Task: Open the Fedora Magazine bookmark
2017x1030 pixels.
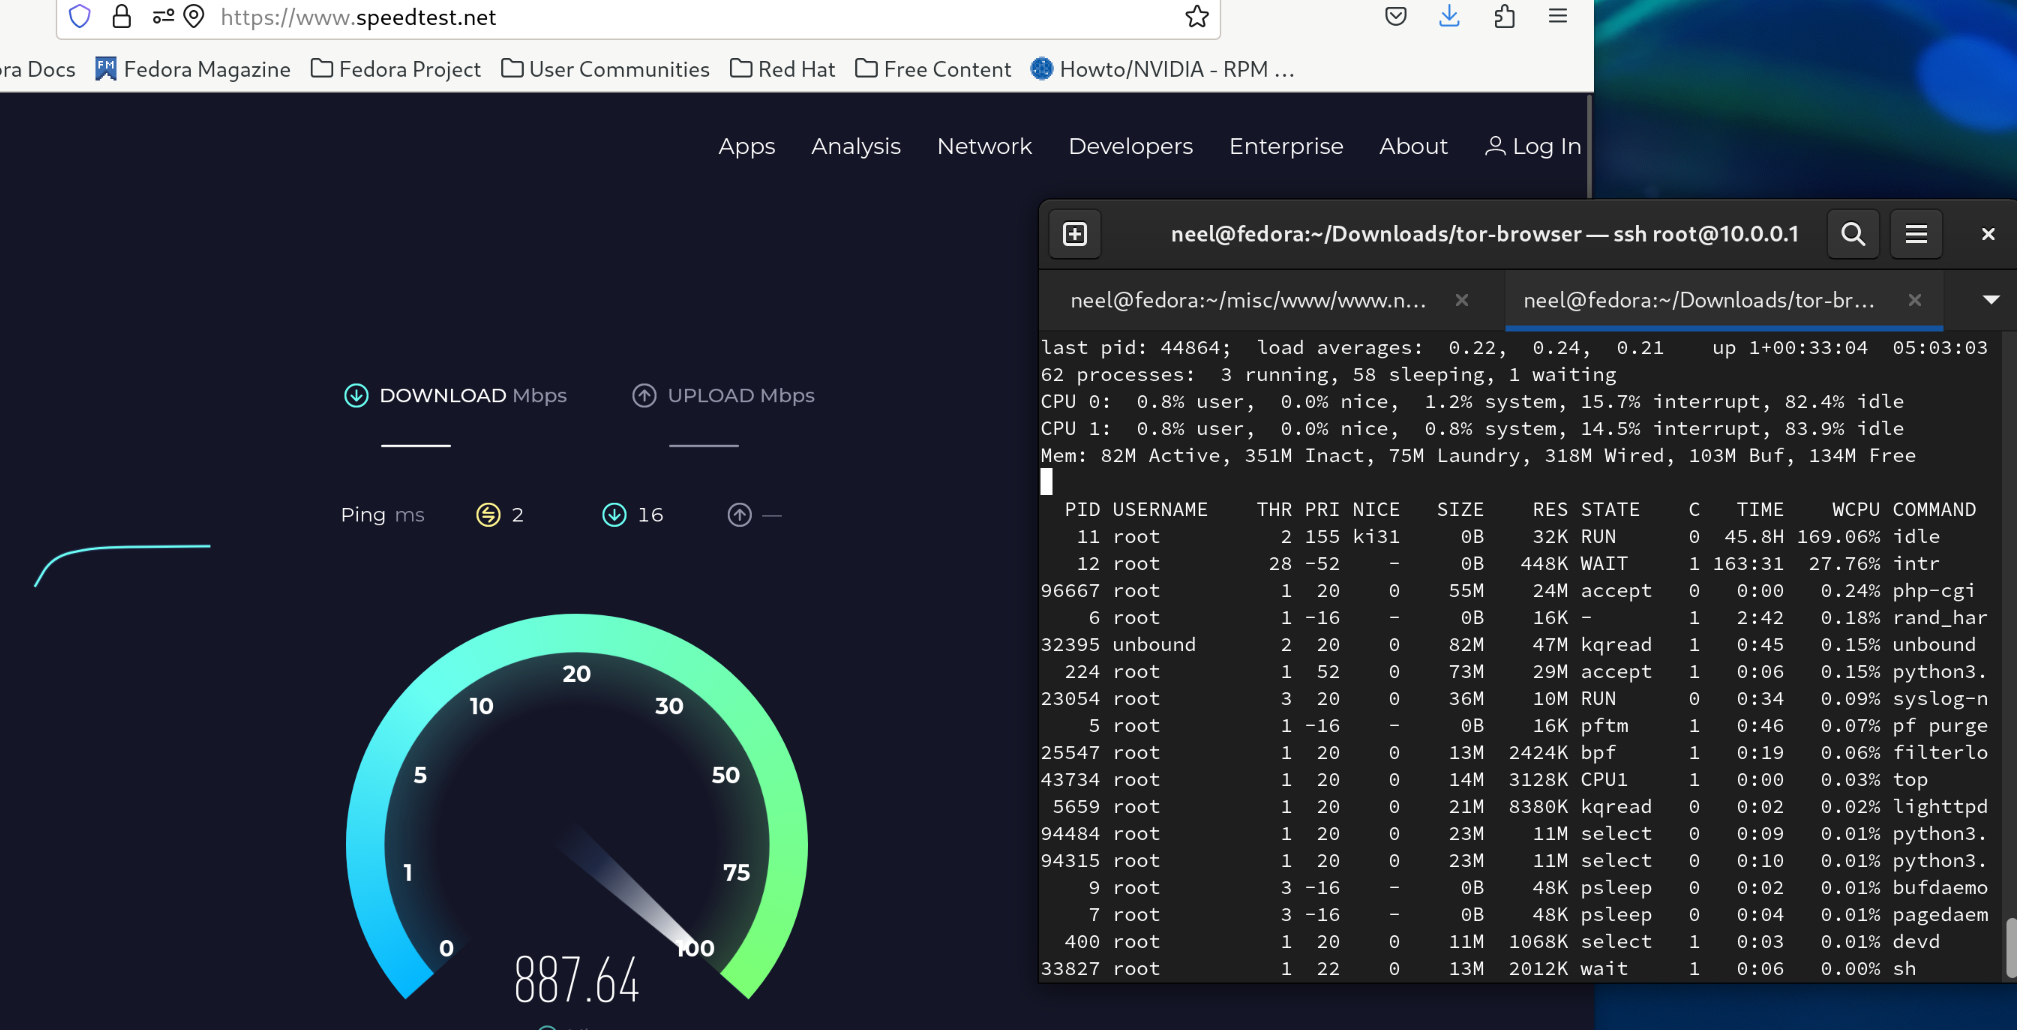Action: click(x=193, y=69)
